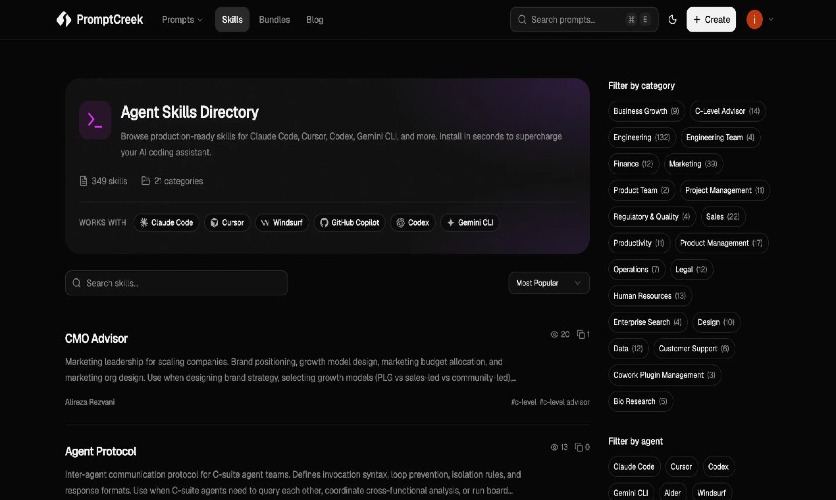Click the Gemini CLI sparkle badge
Viewport: 836px width, 500px height.
(x=450, y=223)
